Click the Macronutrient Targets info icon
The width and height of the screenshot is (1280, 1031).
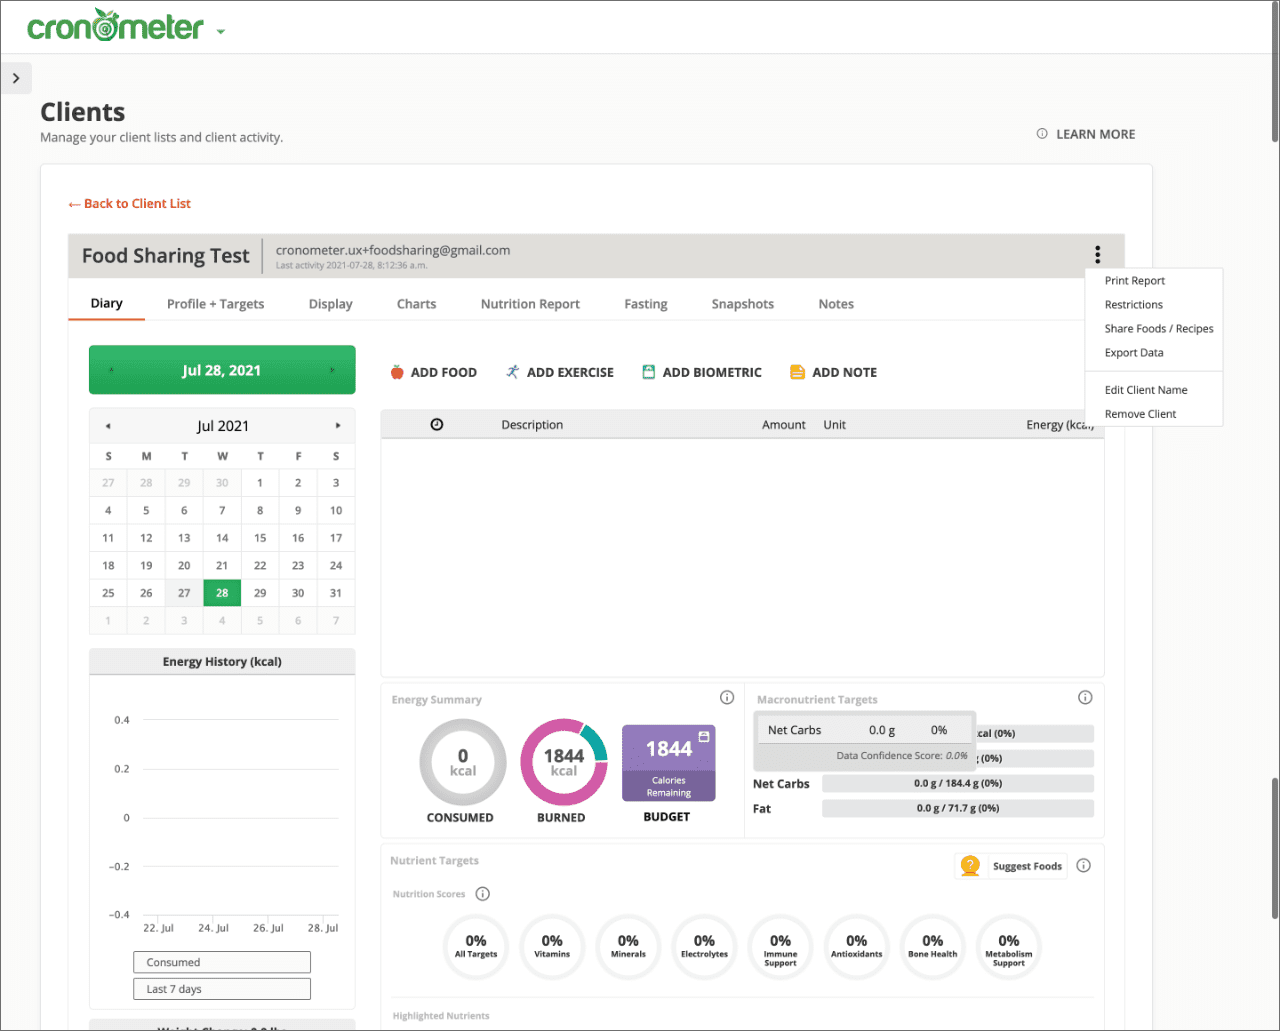[1085, 697]
